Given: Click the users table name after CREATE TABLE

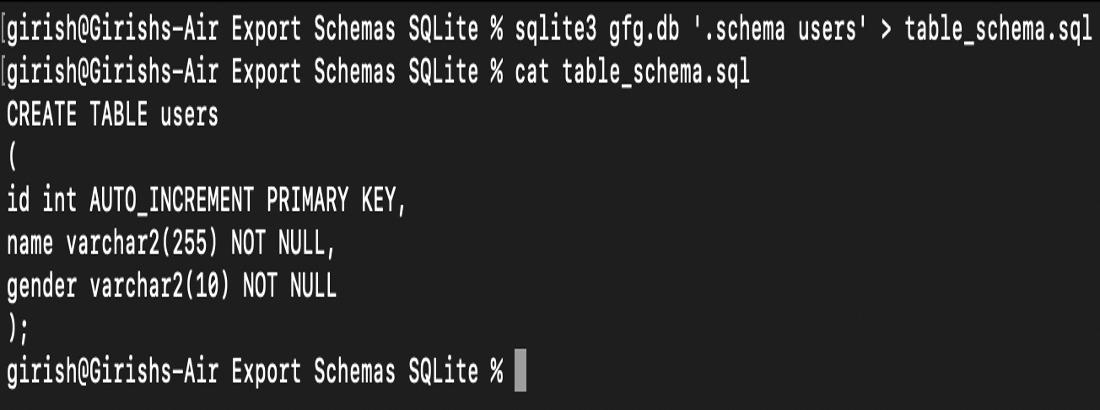Looking at the screenshot, I should coord(190,116).
